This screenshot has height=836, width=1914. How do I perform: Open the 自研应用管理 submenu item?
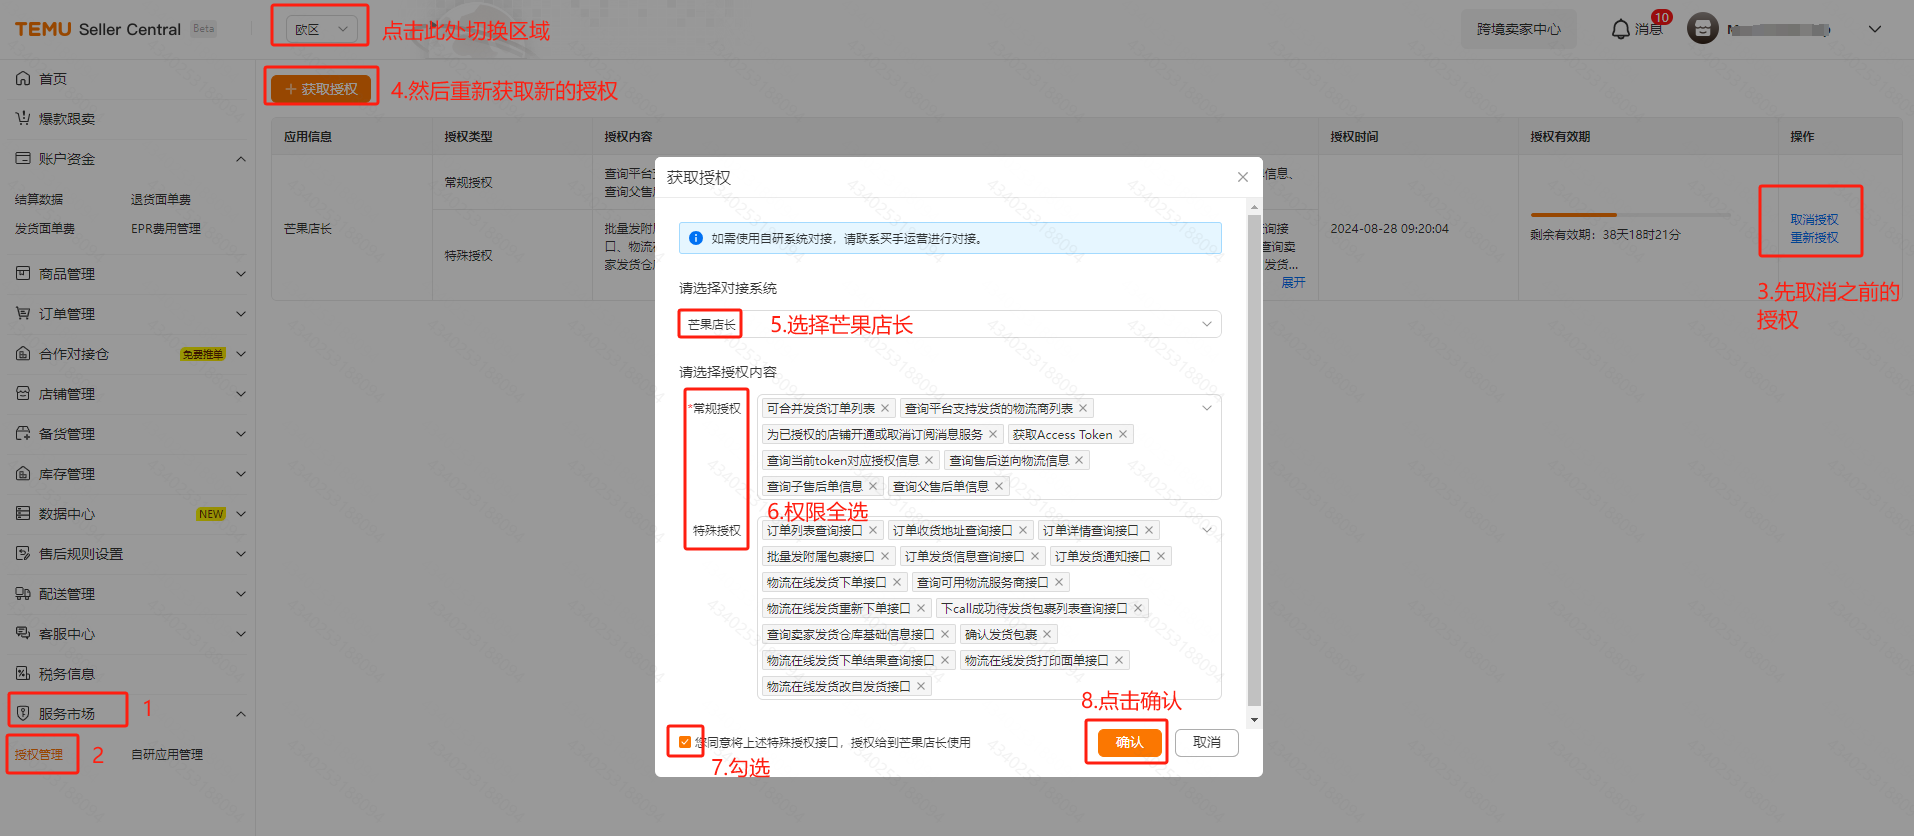click(x=167, y=755)
